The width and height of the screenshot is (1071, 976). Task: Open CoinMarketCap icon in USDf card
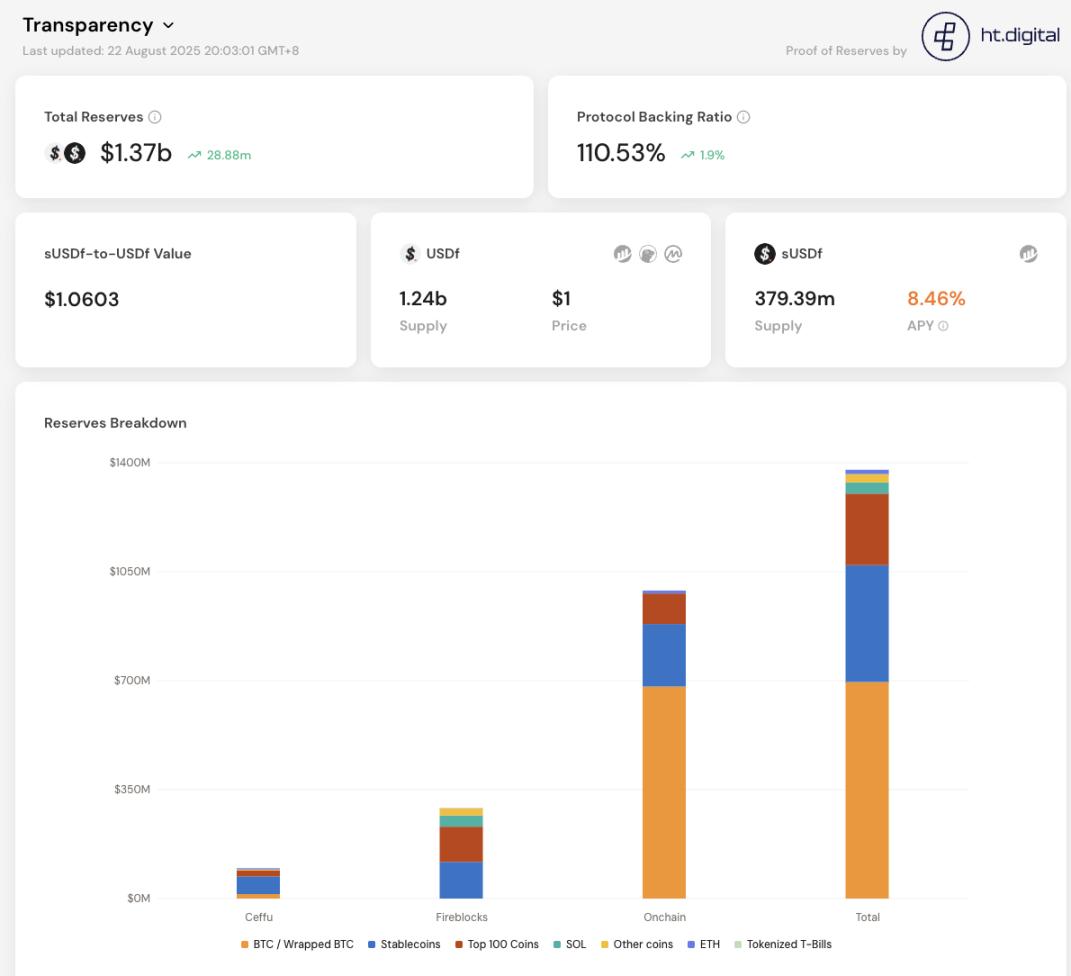click(673, 254)
